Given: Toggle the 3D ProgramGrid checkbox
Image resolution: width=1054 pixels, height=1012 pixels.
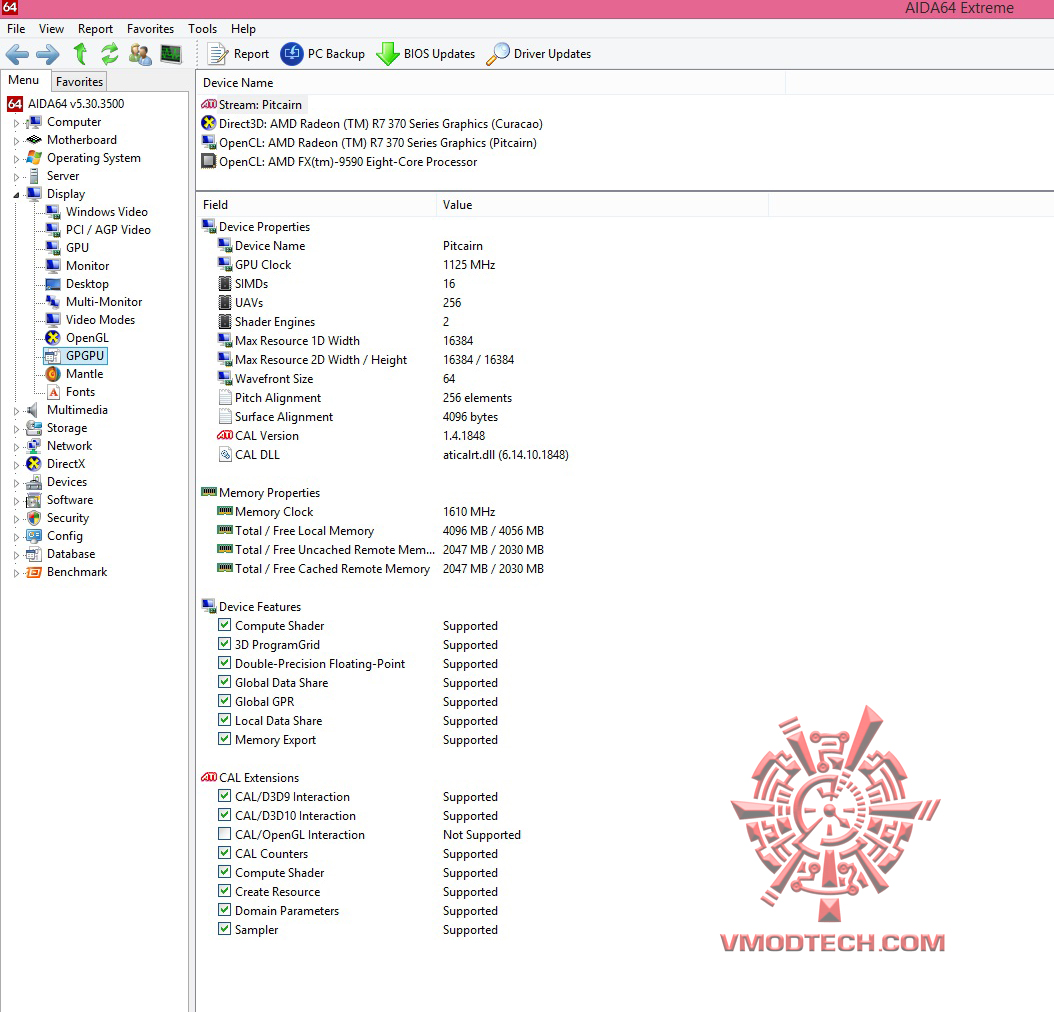Looking at the screenshot, I should tap(225, 644).
